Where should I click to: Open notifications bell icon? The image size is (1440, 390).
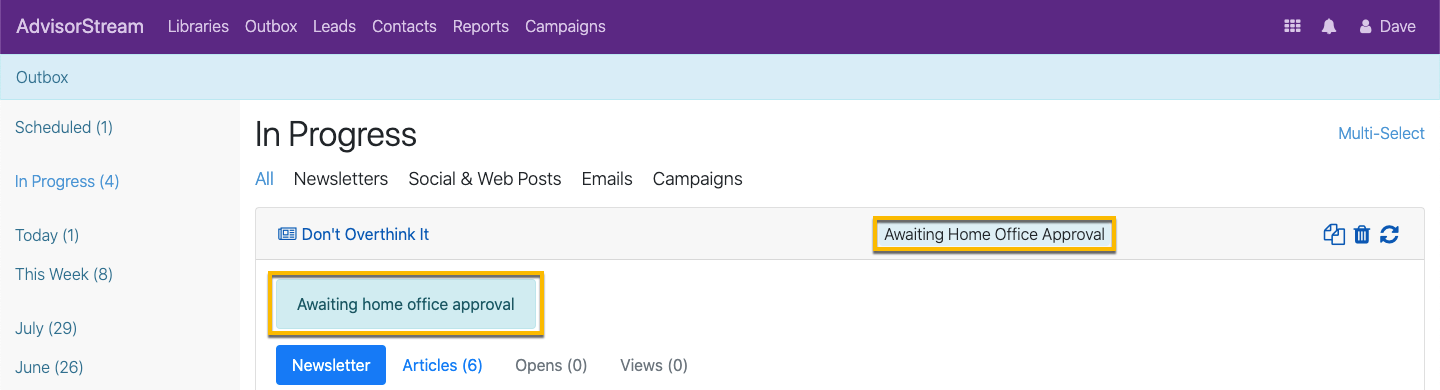(1329, 27)
